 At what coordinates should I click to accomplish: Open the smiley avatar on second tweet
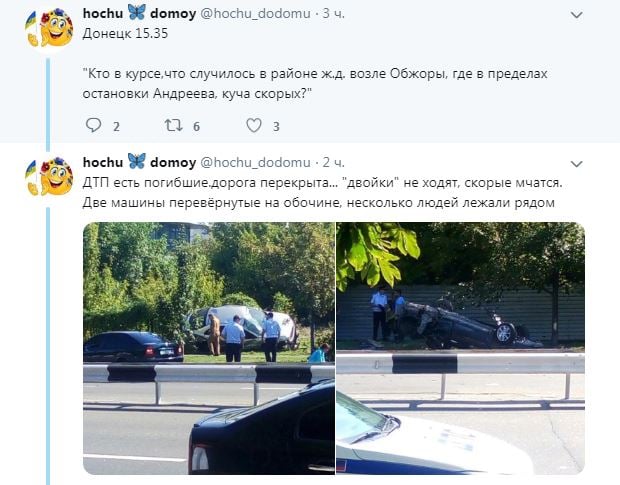pyautogui.click(x=49, y=176)
